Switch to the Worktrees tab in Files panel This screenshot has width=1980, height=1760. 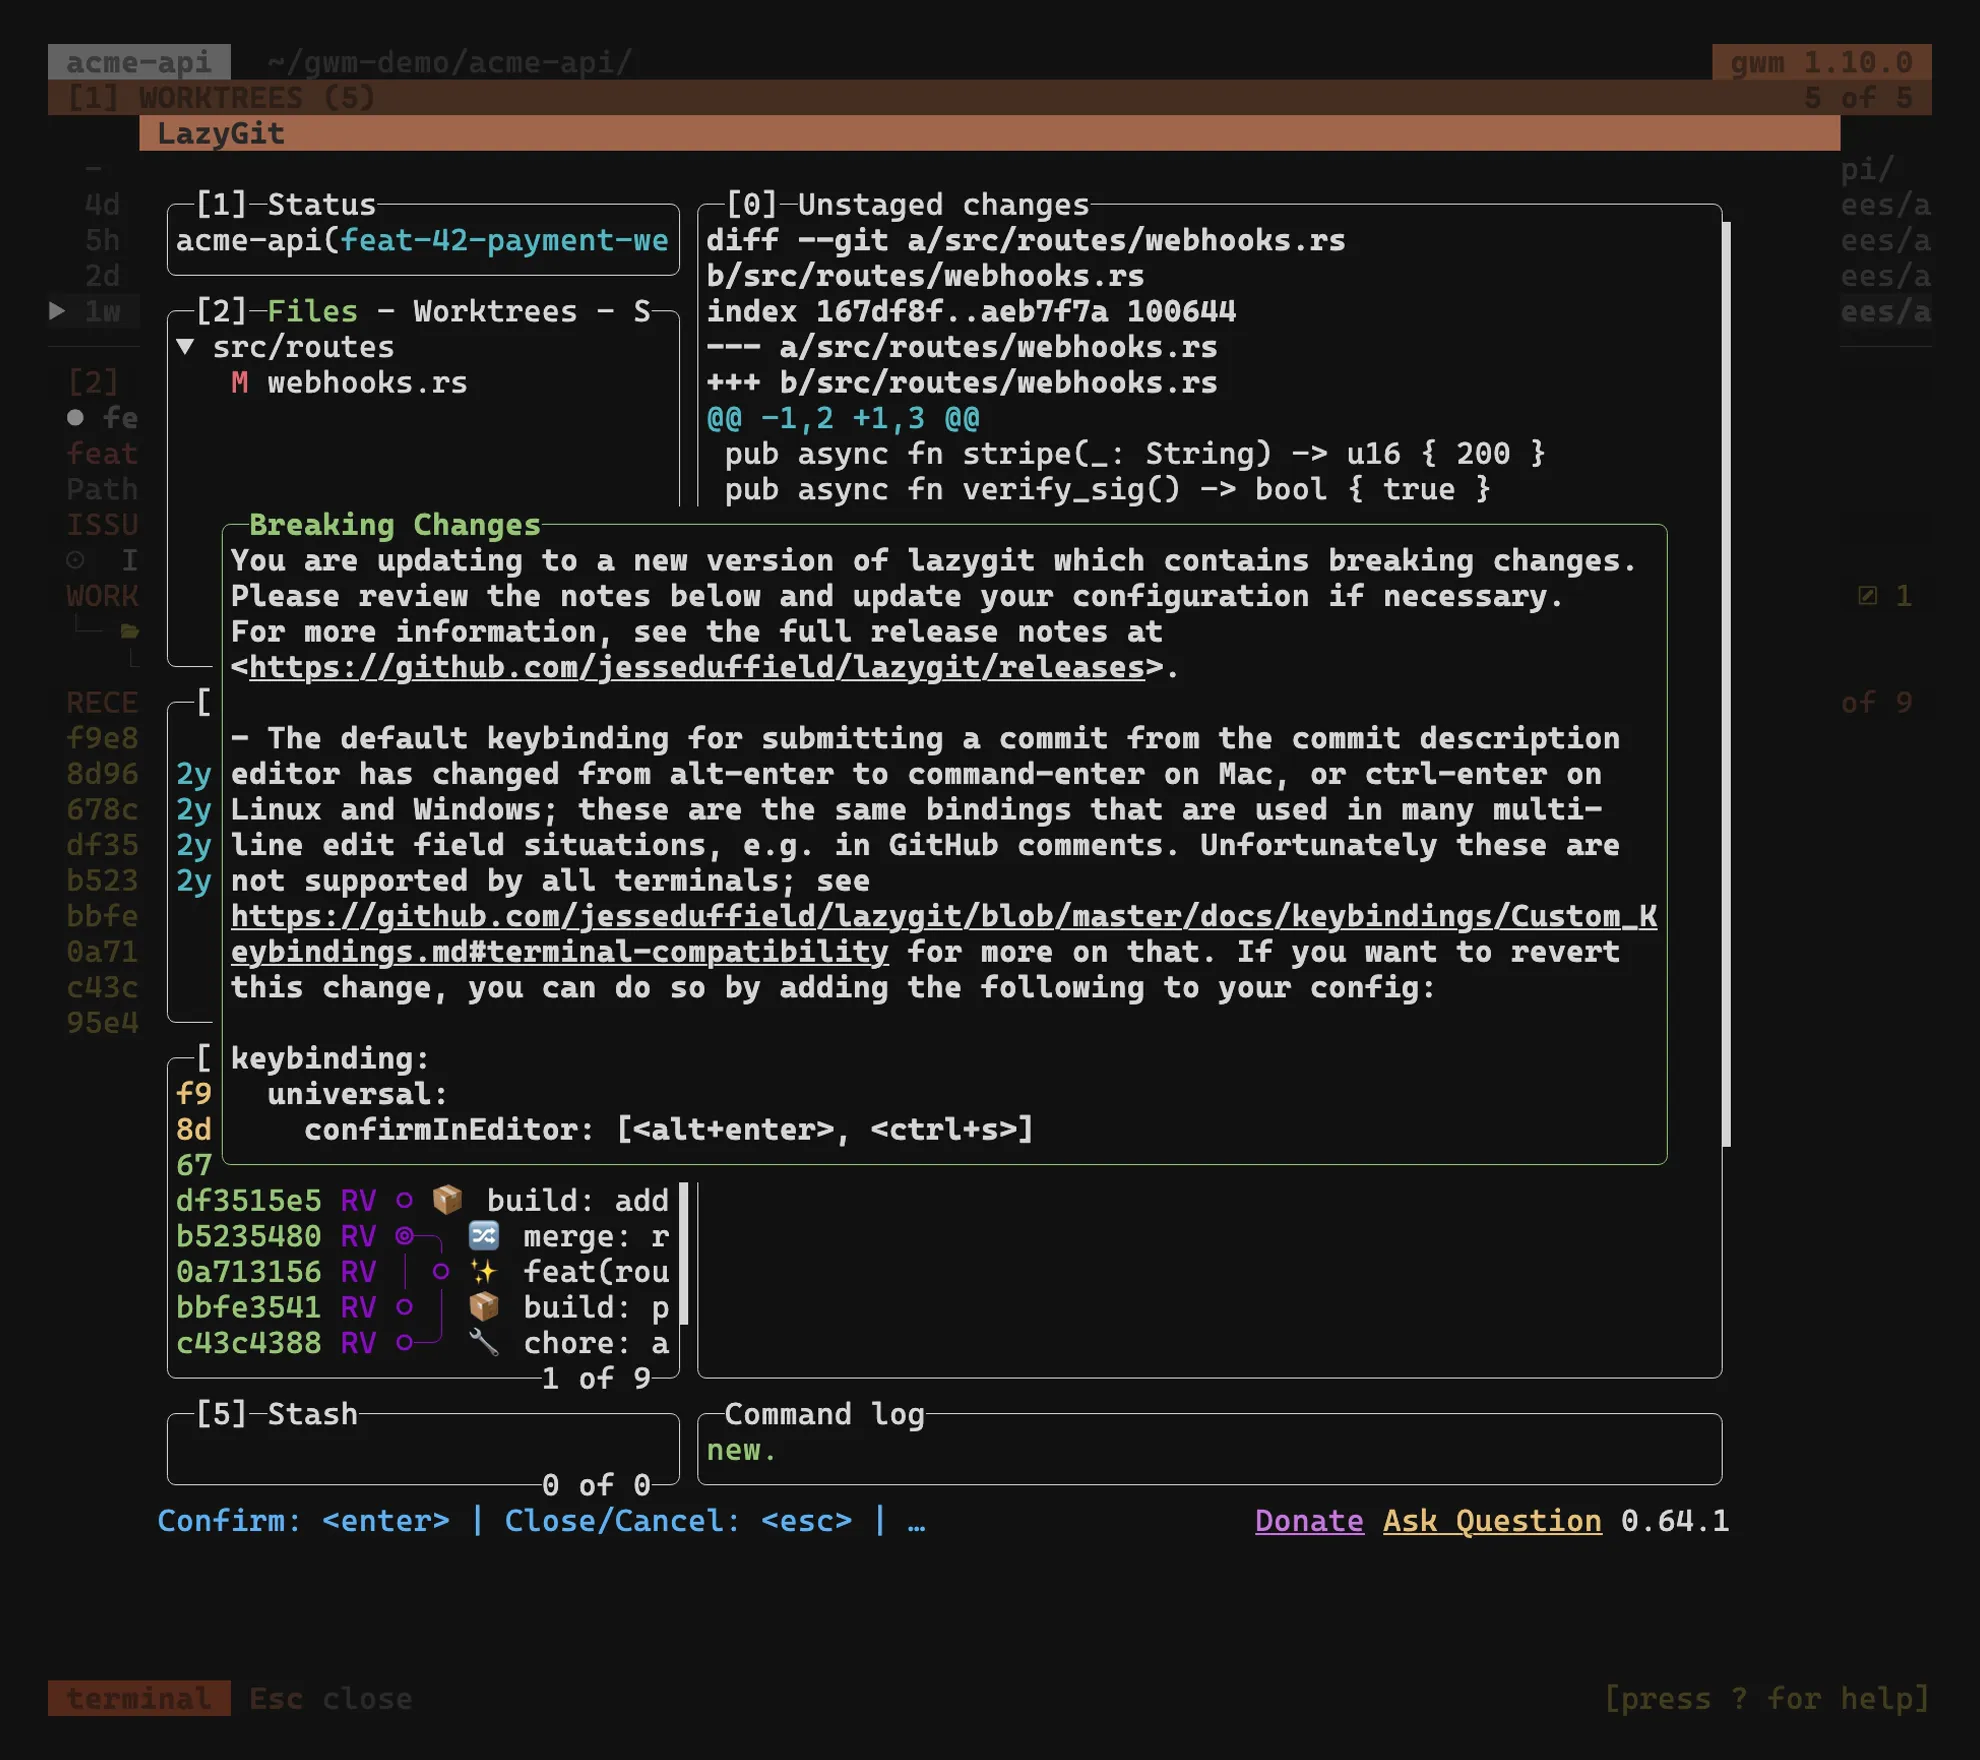[495, 311]
